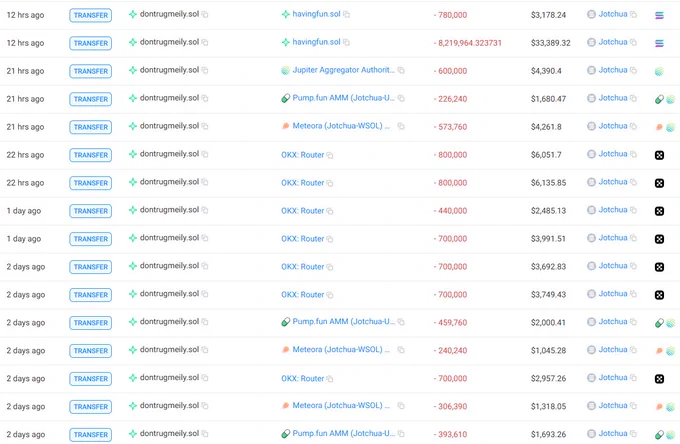Viewport: 680px width, 444px height.
Task: Click the Jupiter platform icon in -600,000 row
Action: pos(659,72)
